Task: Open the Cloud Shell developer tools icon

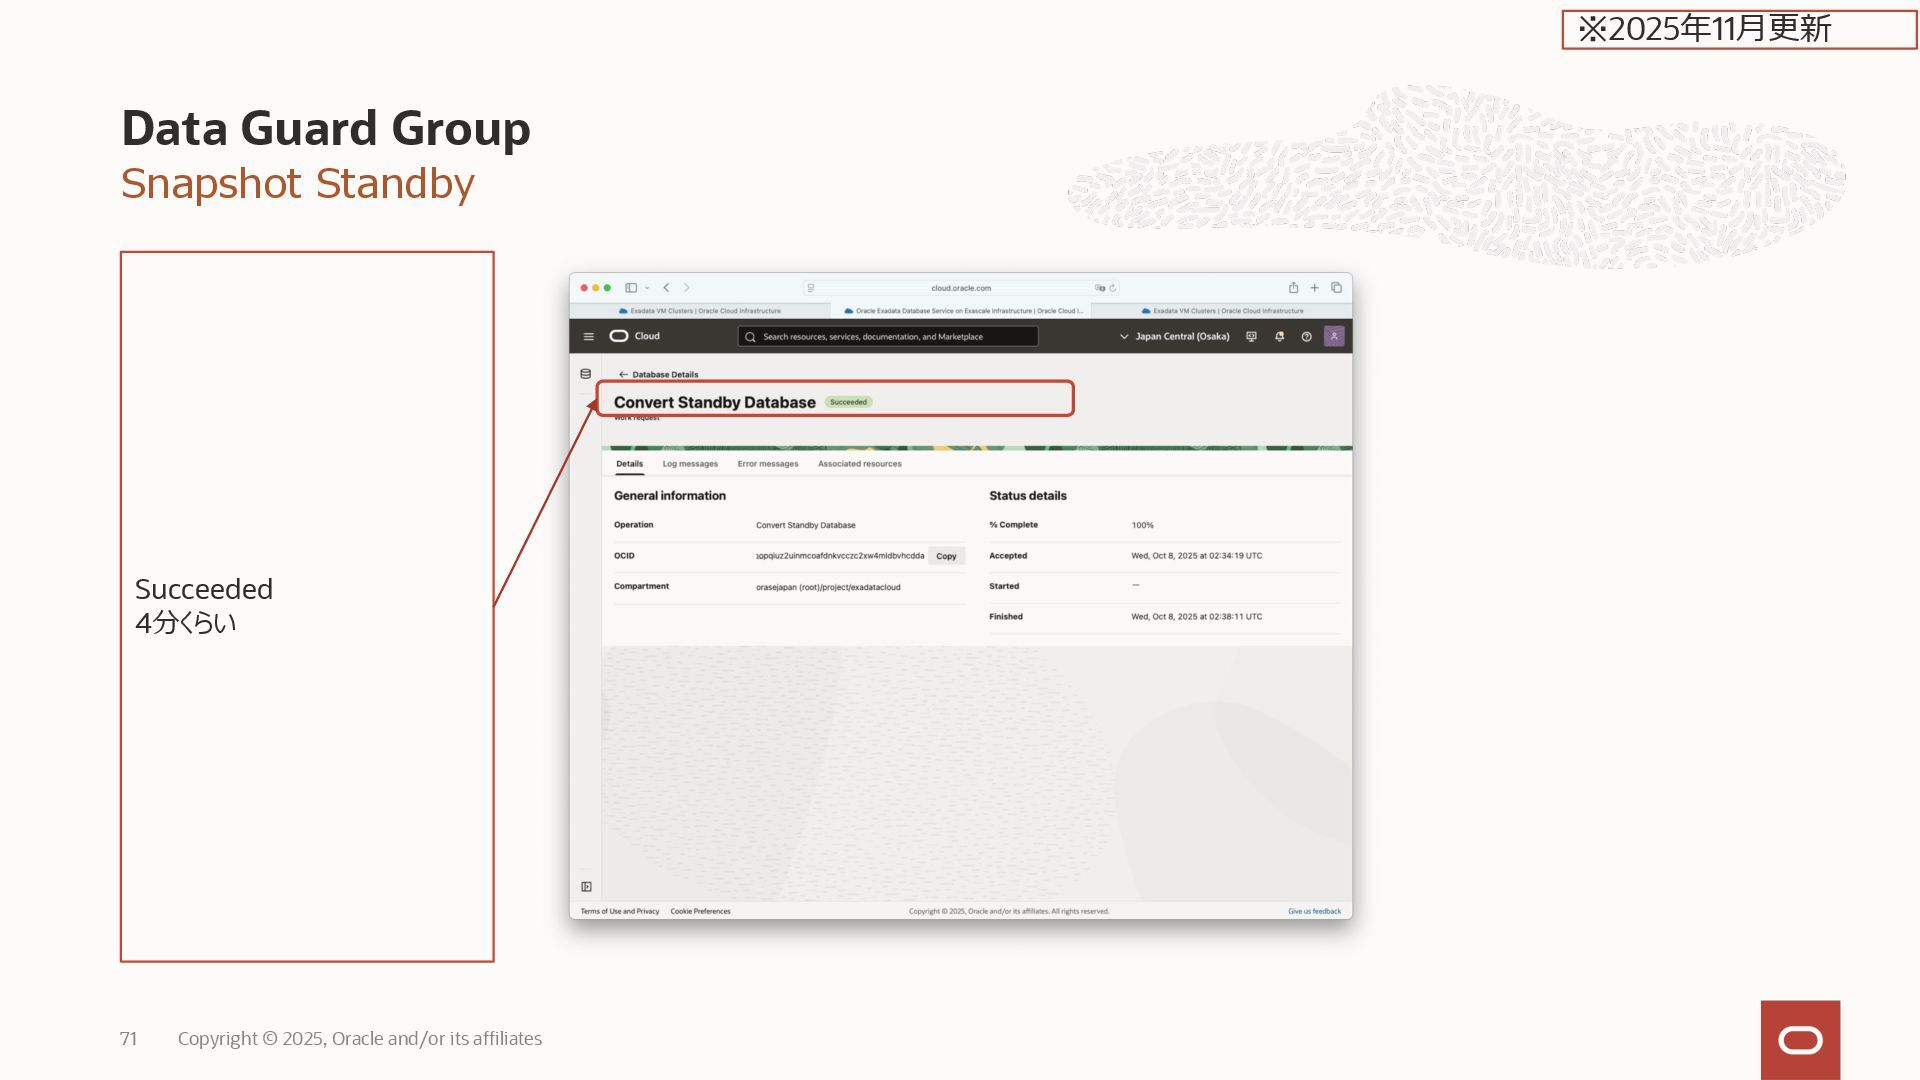Action: click(1251, 337)
